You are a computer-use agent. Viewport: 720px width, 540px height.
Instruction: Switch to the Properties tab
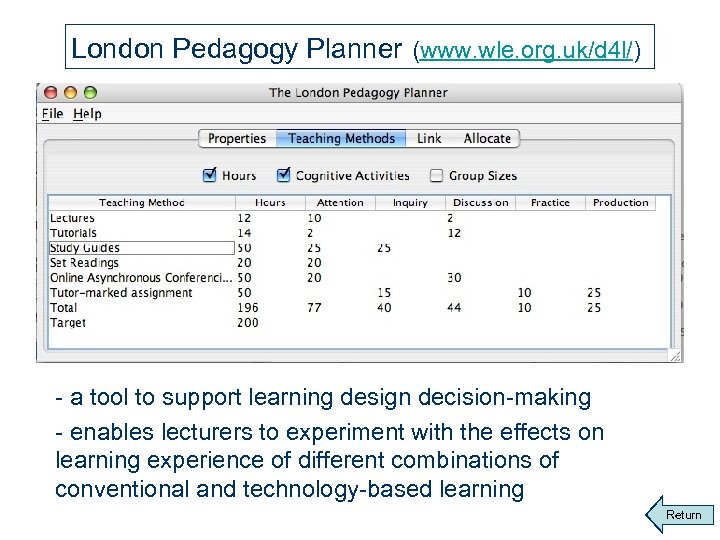(x=237, y=138)
